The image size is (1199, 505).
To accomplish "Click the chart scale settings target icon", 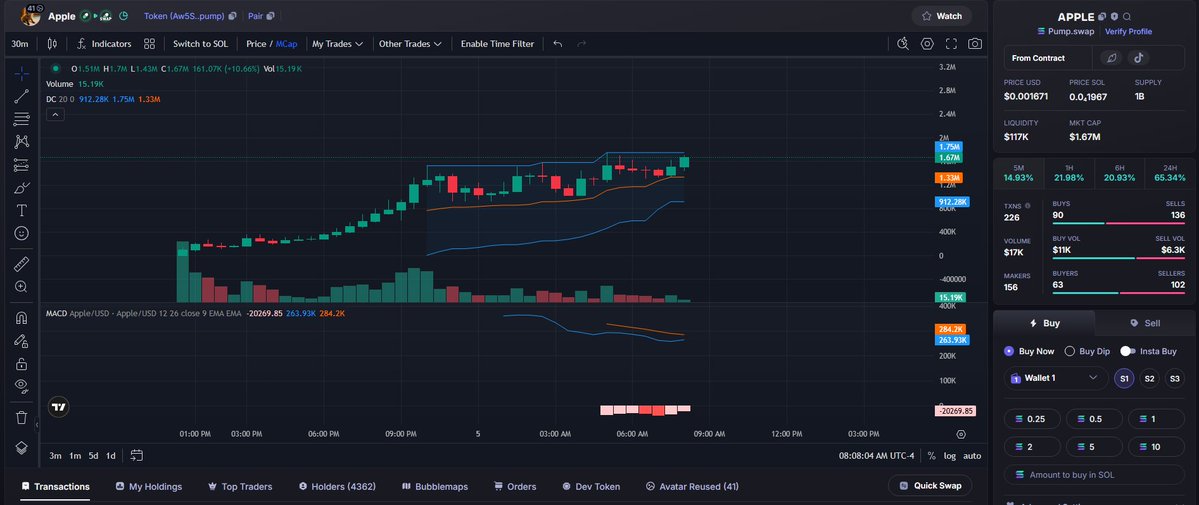I will click(961, 434).
